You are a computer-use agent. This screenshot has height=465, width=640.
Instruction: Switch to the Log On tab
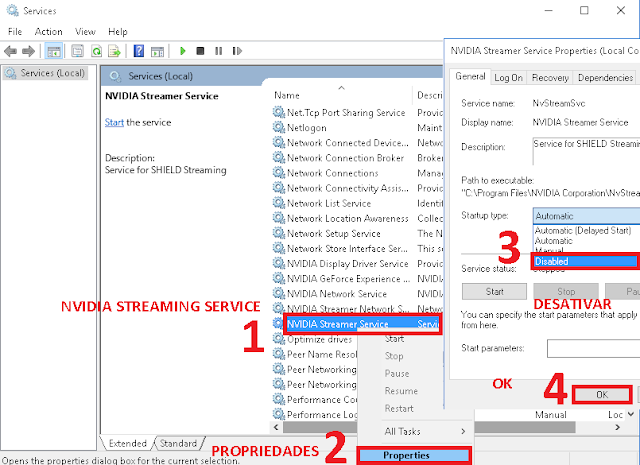click(x=508, y=78)
